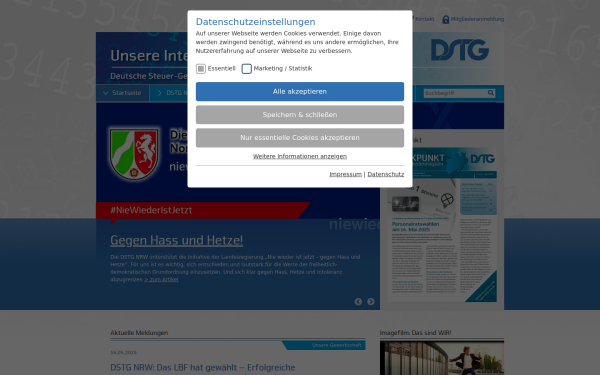Accept only essential cookies button
This screenshot has height=375, width=600.
[300, 137]
